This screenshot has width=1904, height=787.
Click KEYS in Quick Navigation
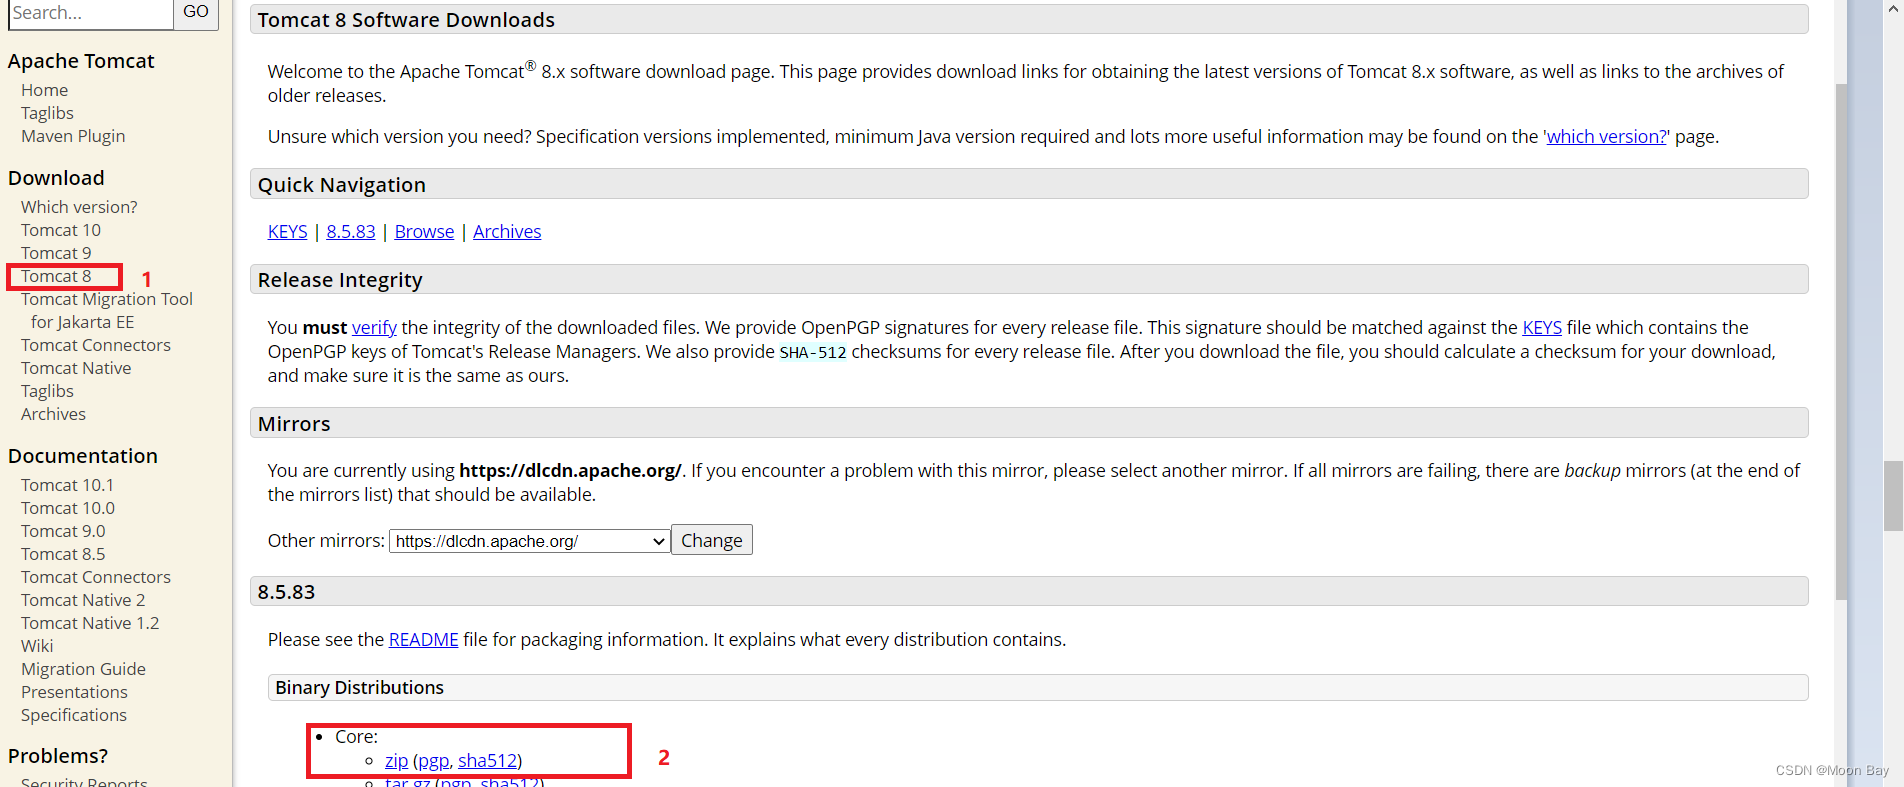(x=287, y=232)
